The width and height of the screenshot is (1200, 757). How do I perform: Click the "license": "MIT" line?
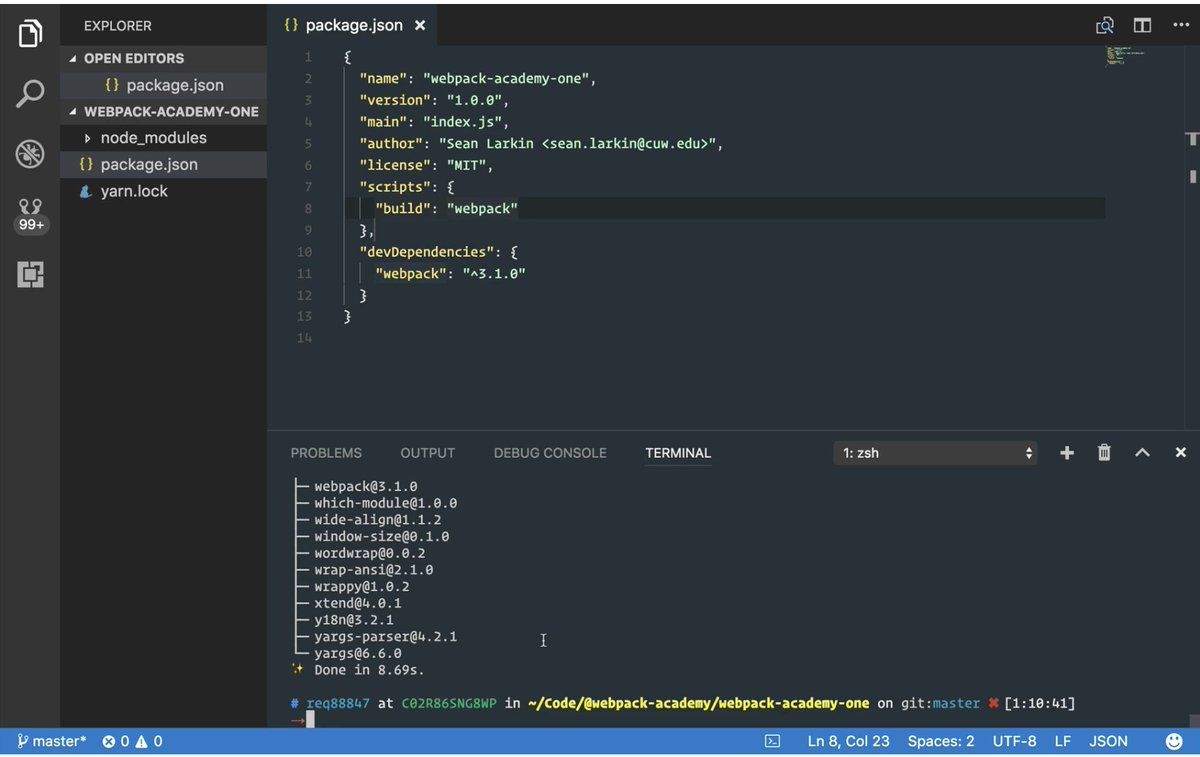[x=427, y=165]
